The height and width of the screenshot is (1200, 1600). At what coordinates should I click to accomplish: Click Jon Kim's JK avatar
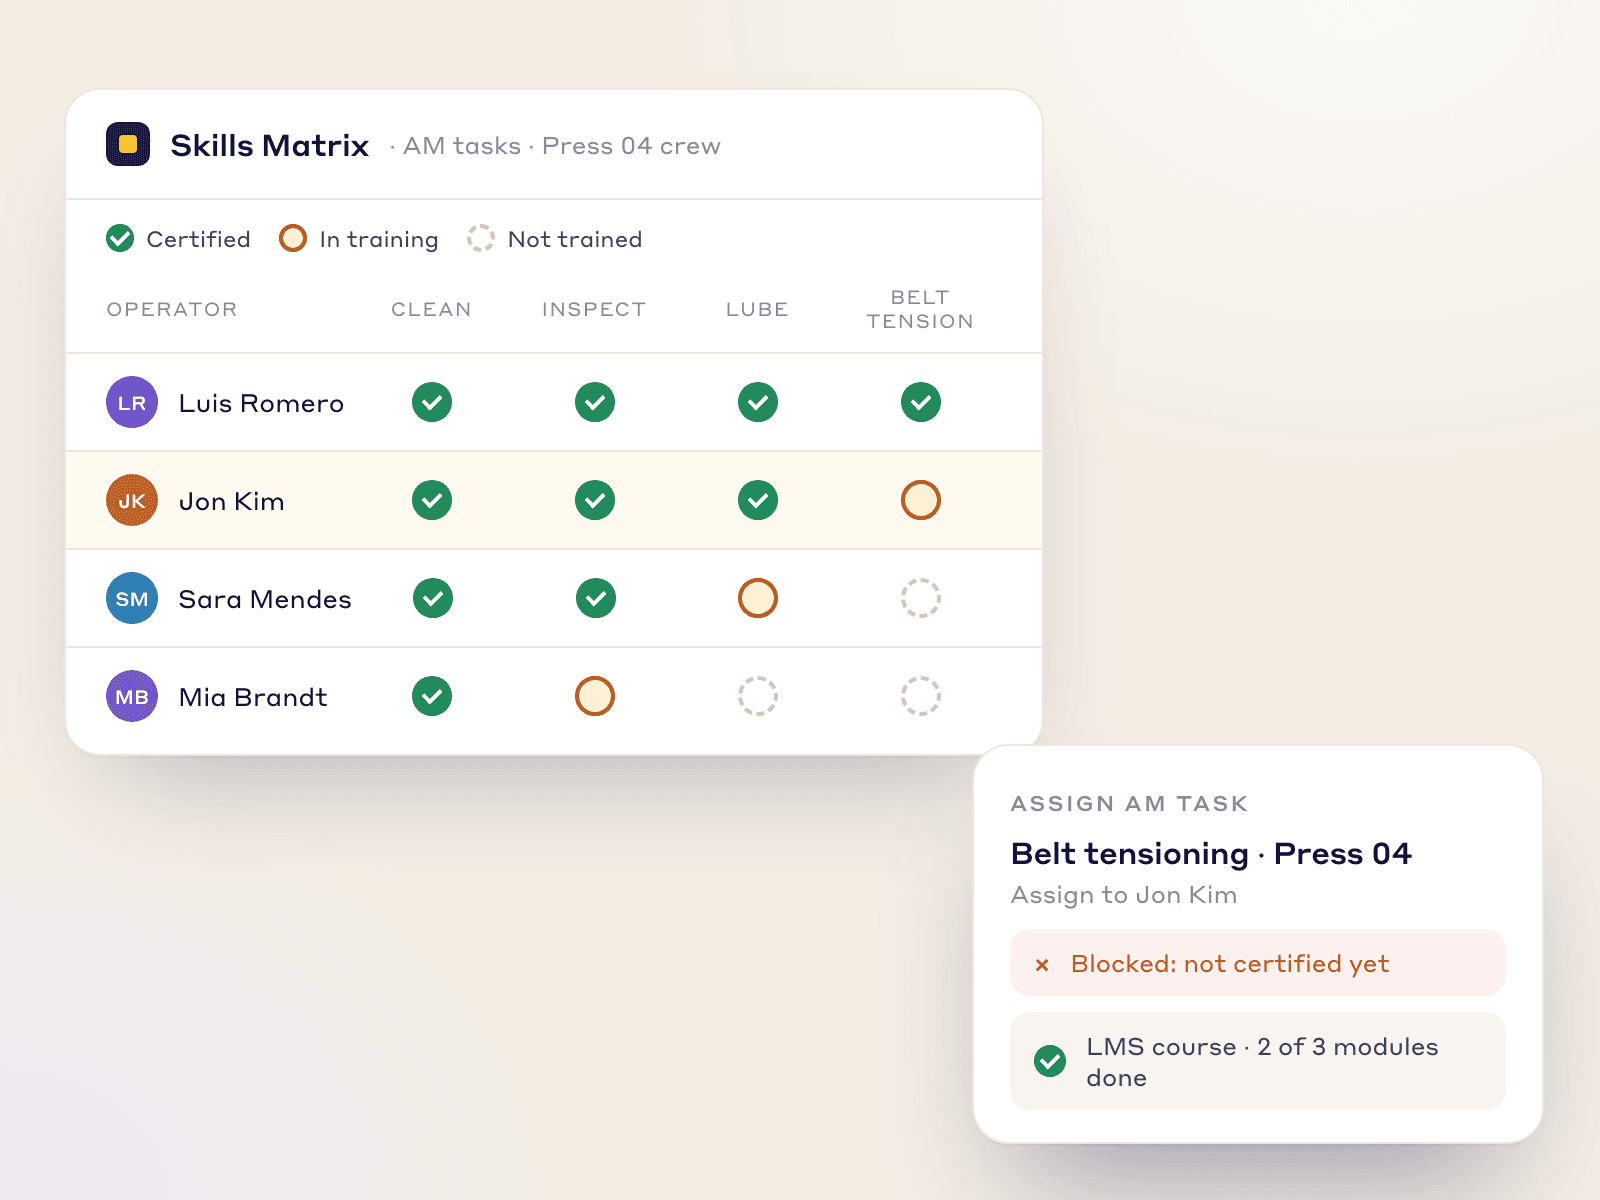132,500
